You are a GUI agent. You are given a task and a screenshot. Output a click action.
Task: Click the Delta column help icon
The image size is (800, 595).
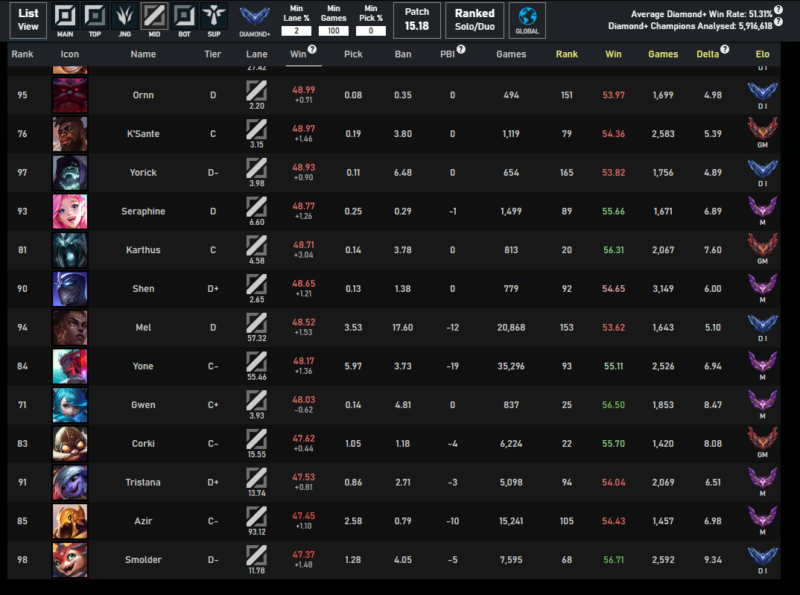[727, 49]
